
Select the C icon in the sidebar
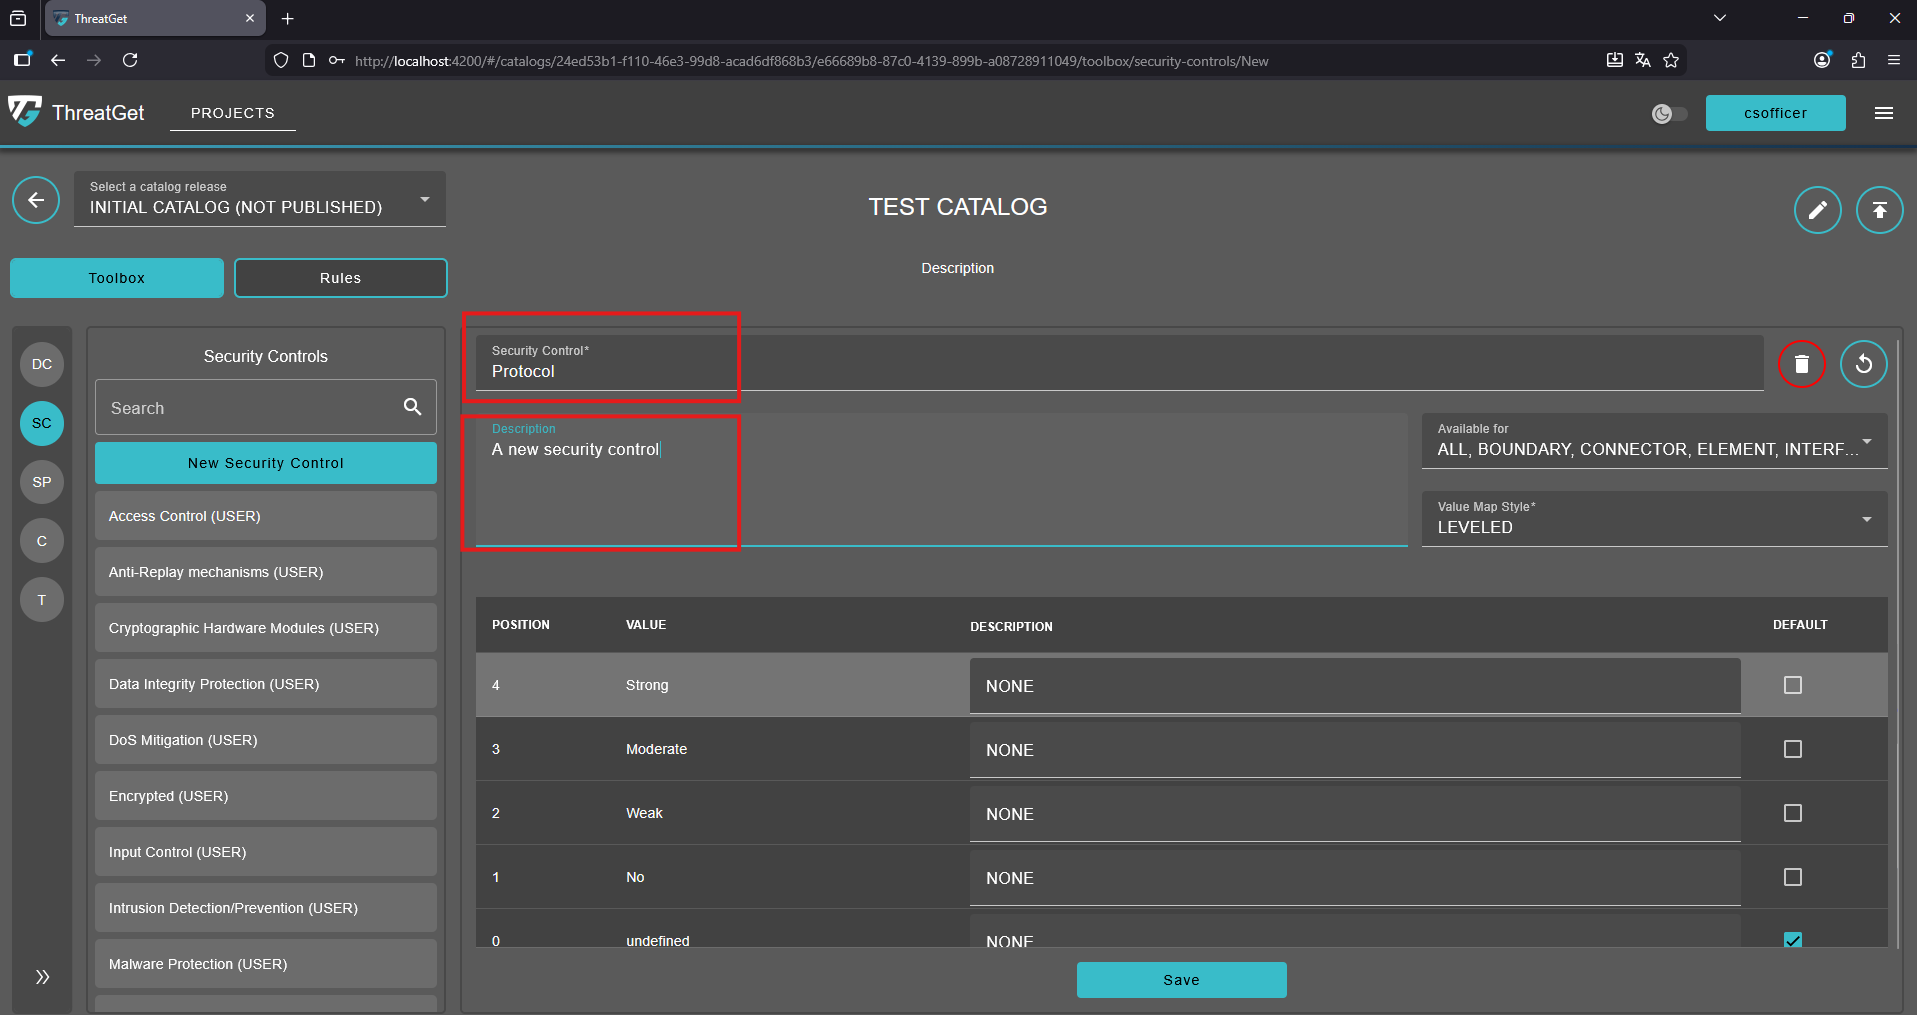click(x=41, y=541)
